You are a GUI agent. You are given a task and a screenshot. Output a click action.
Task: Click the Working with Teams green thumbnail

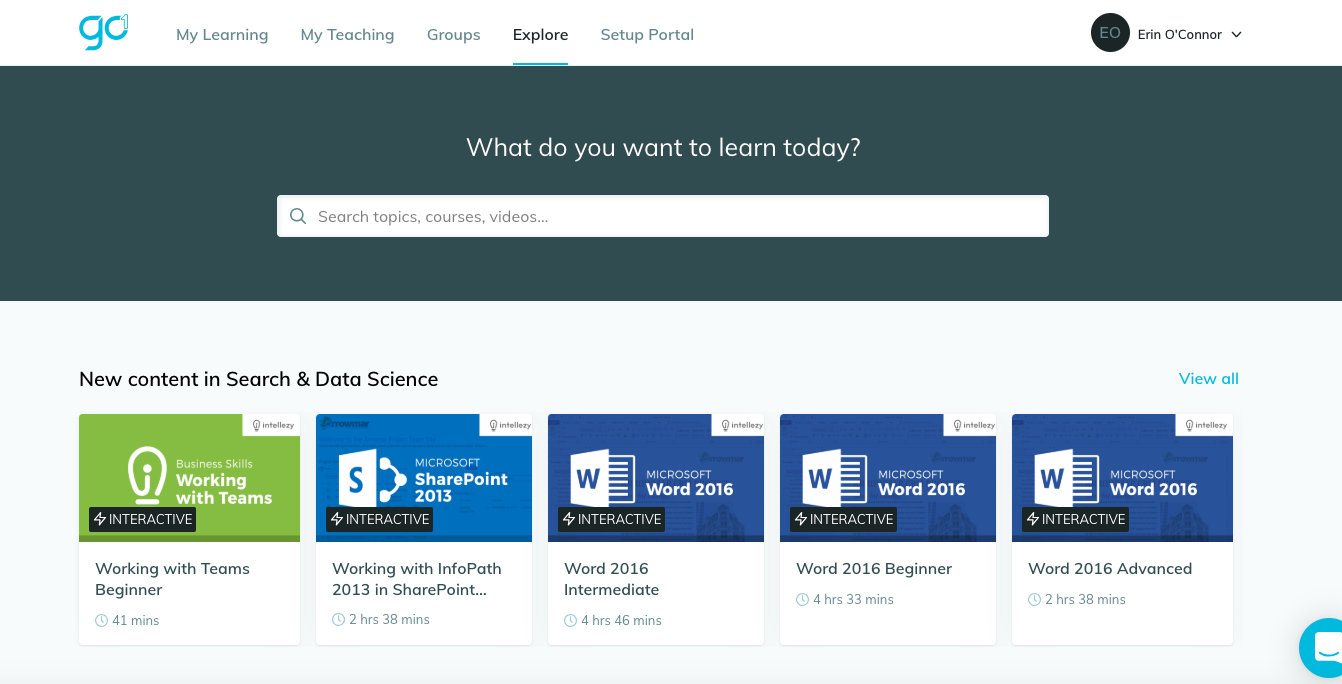189,478
